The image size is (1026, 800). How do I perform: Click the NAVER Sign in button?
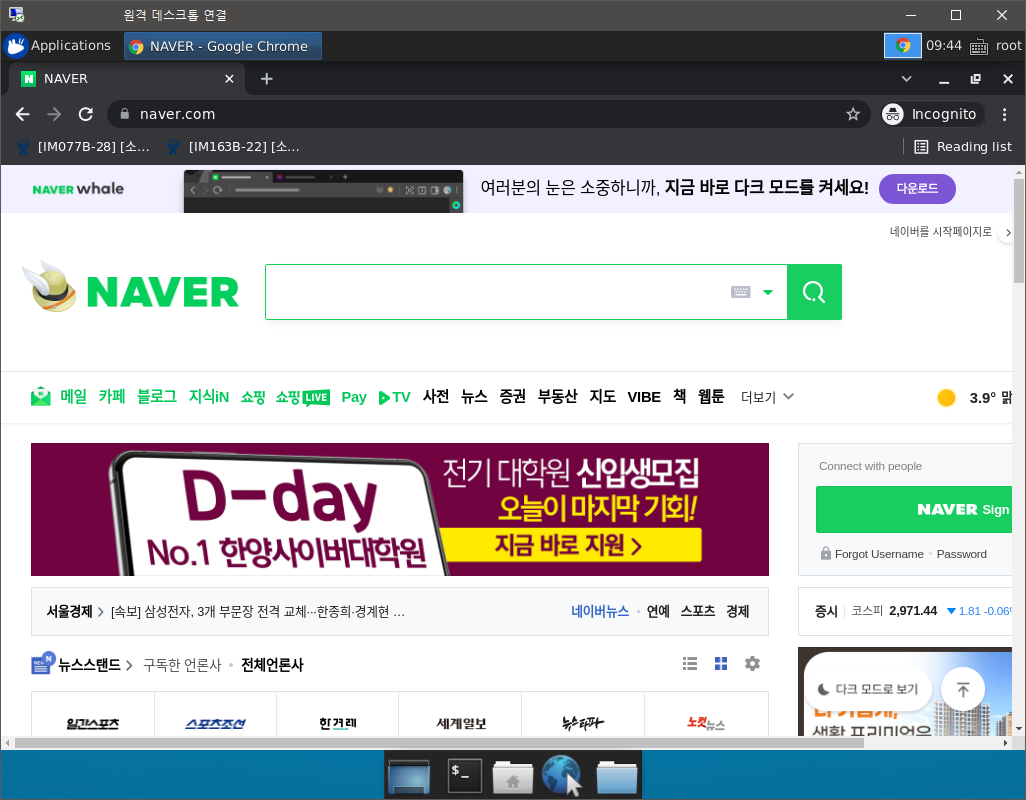[x=914, y=510]
